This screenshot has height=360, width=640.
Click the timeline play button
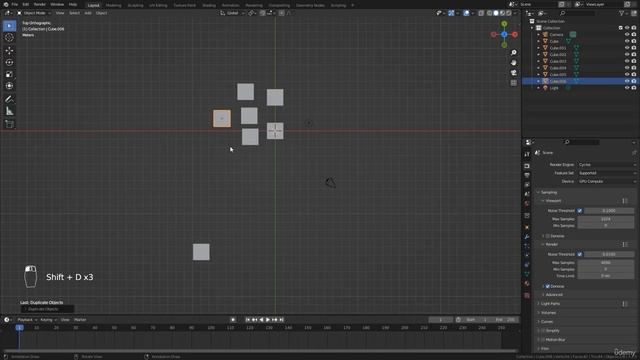(268, 320)
